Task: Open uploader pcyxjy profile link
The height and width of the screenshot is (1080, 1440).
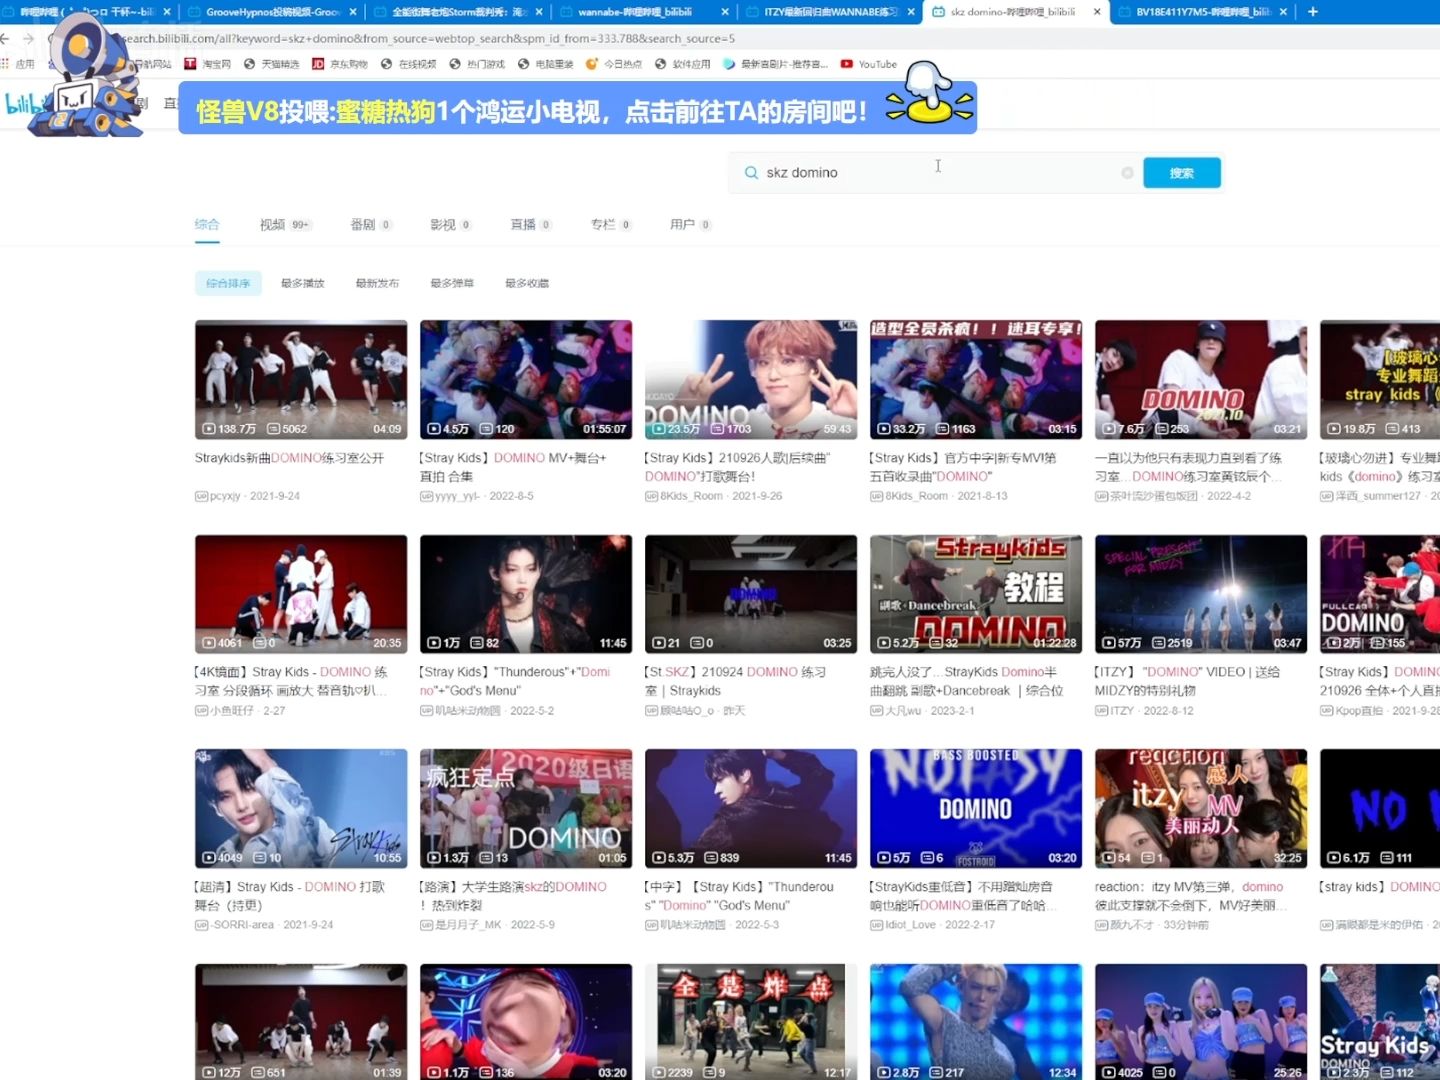Action: tap(225, 496)
